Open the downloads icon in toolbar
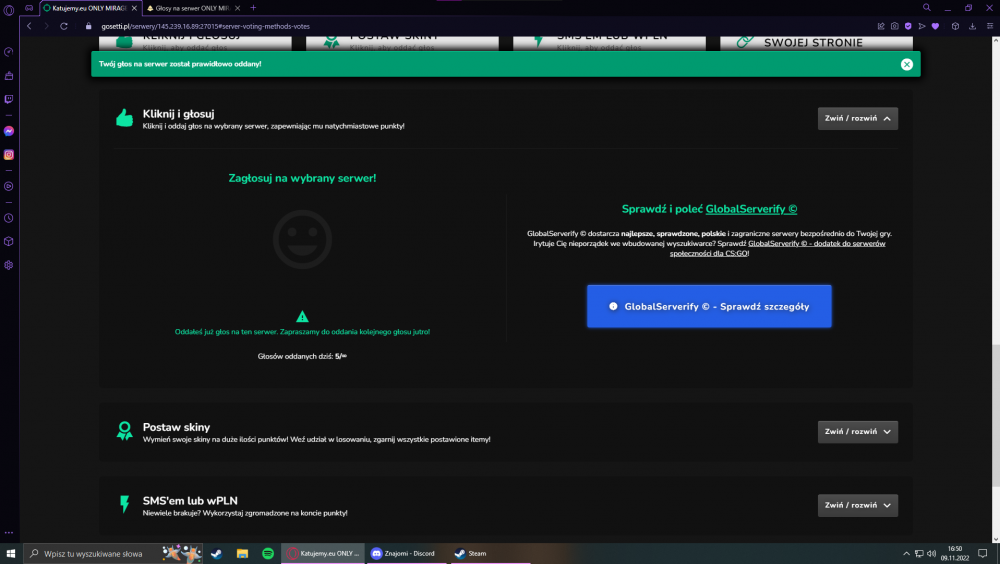This screenshot has width=1000, height=564. tap(973, 26)
